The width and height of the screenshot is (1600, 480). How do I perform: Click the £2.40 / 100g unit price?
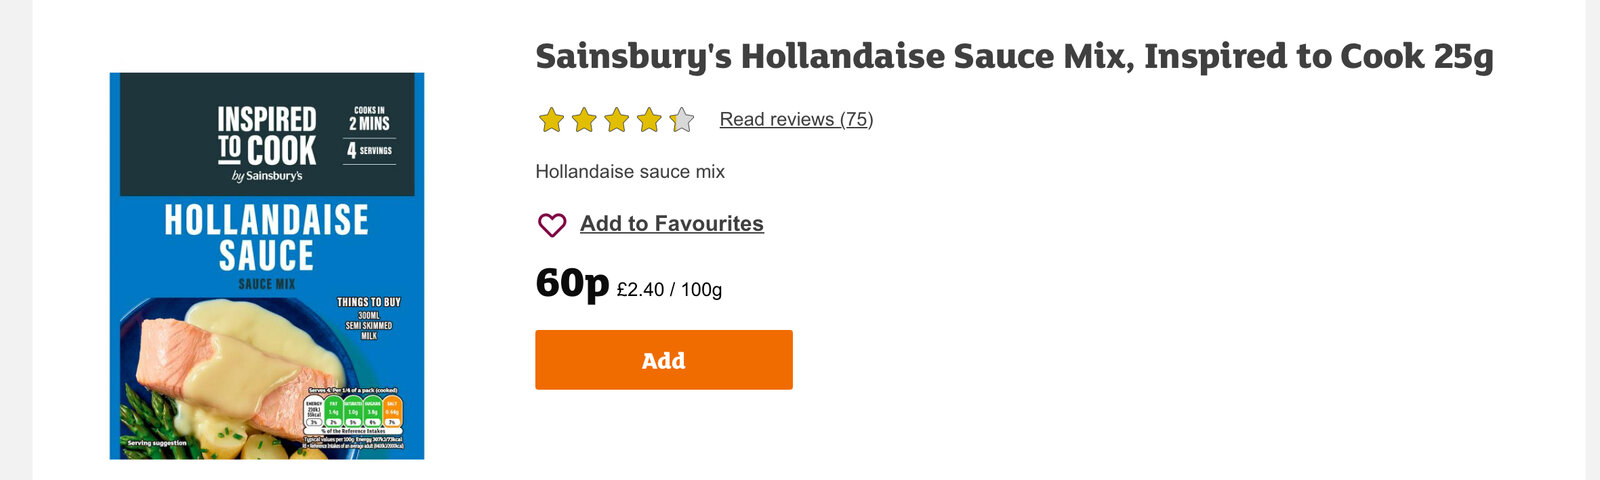(669, 290)
